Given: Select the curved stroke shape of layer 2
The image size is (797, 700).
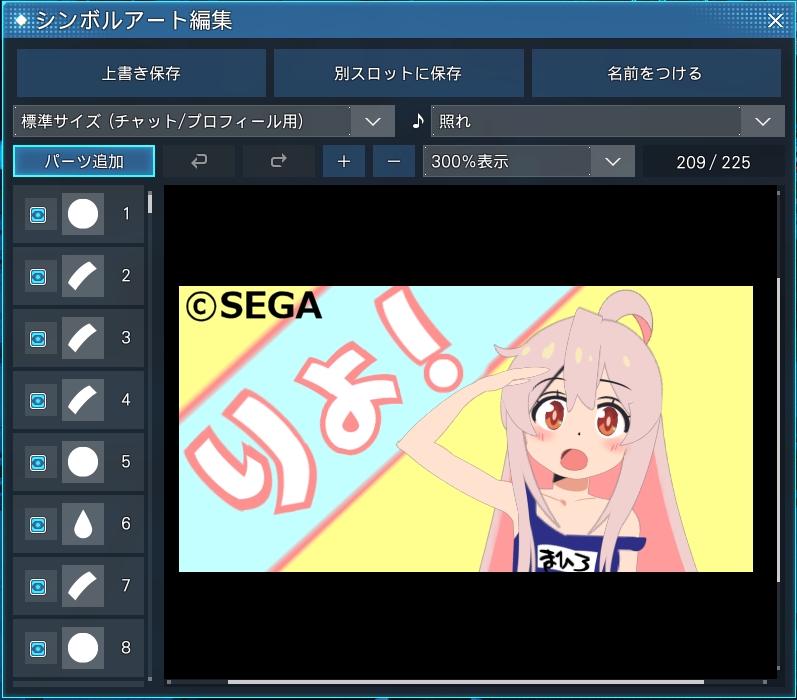Looking at the screenshot, I should [83, 276].
